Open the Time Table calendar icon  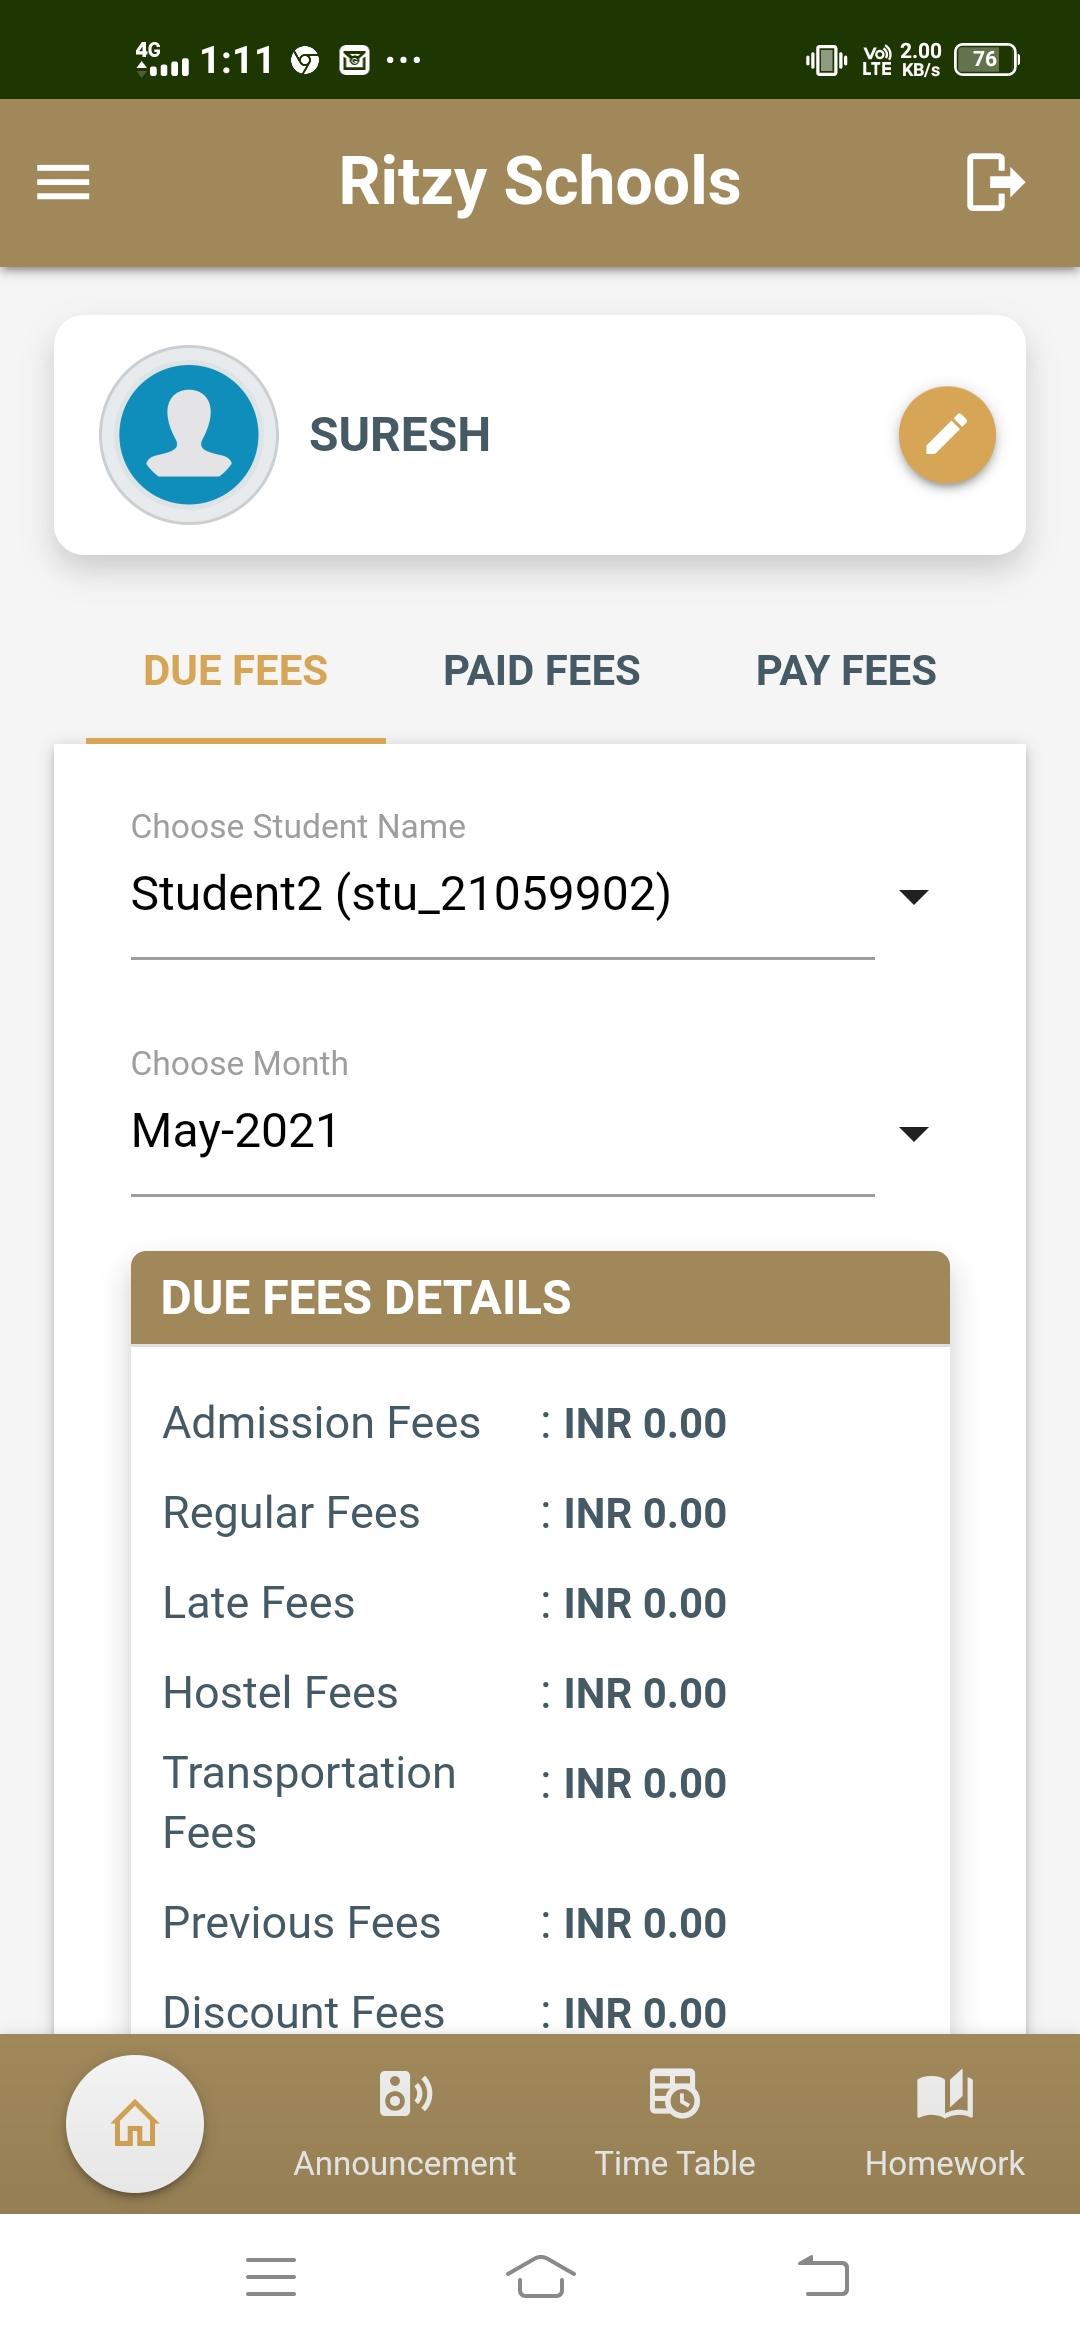[675, 2093]
